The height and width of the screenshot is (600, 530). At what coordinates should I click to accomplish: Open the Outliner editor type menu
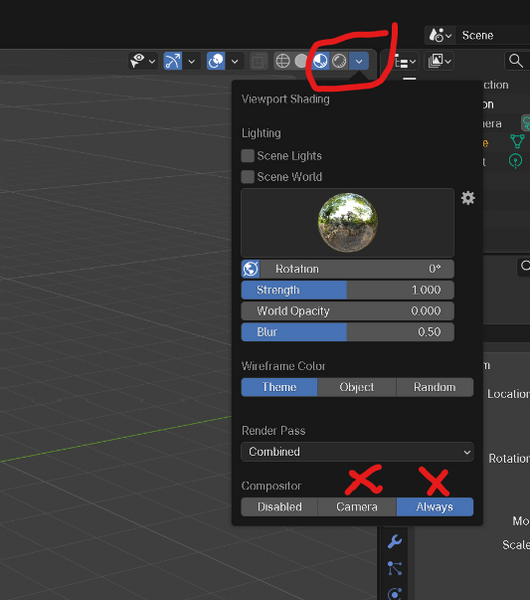click(405, 61)
